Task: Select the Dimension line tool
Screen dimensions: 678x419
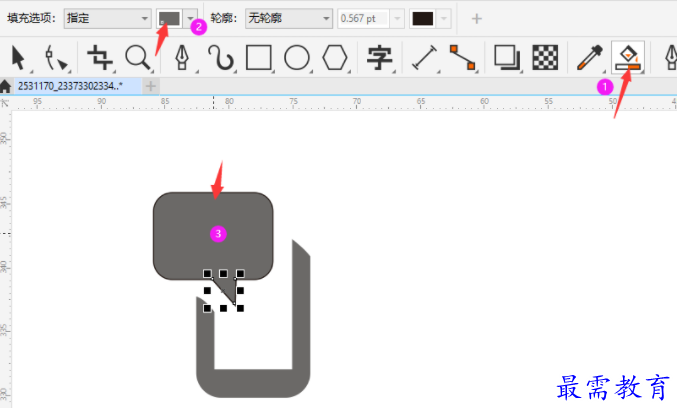Action: (424, 58)
